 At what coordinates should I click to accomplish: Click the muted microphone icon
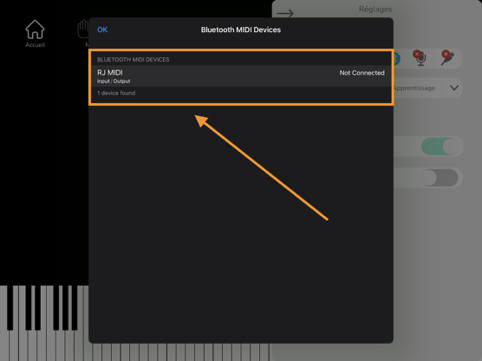[420, 58]
